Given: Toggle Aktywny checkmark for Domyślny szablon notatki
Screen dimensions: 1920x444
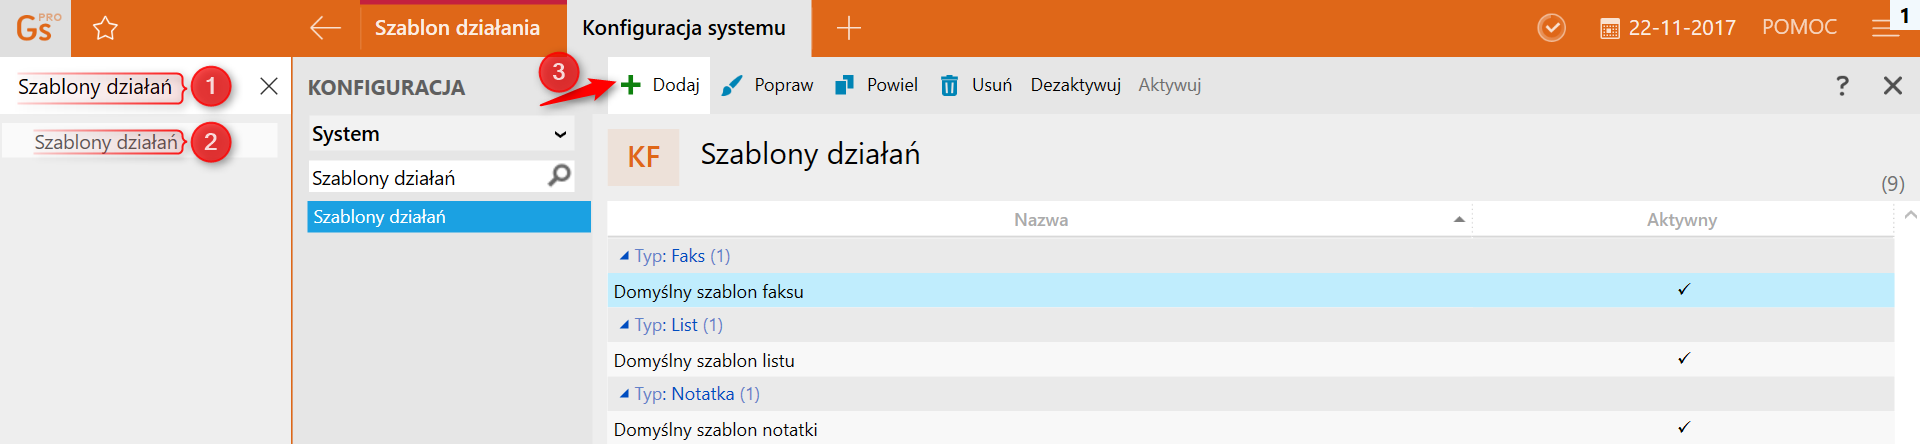Looking at the screenshot, I should pos(1684,428).
